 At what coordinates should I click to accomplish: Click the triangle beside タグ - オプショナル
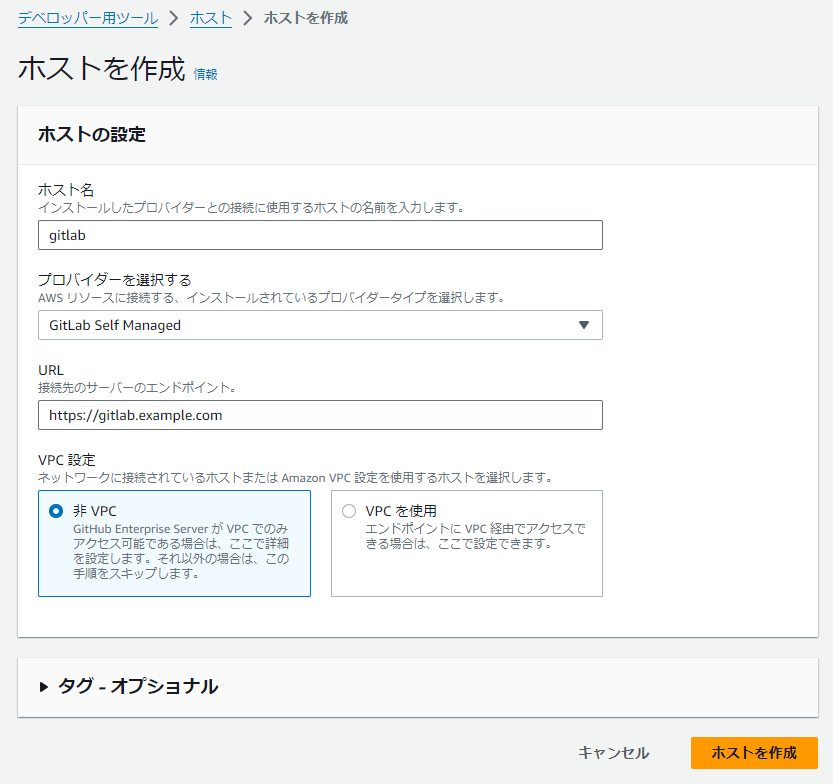coord(44,687)
